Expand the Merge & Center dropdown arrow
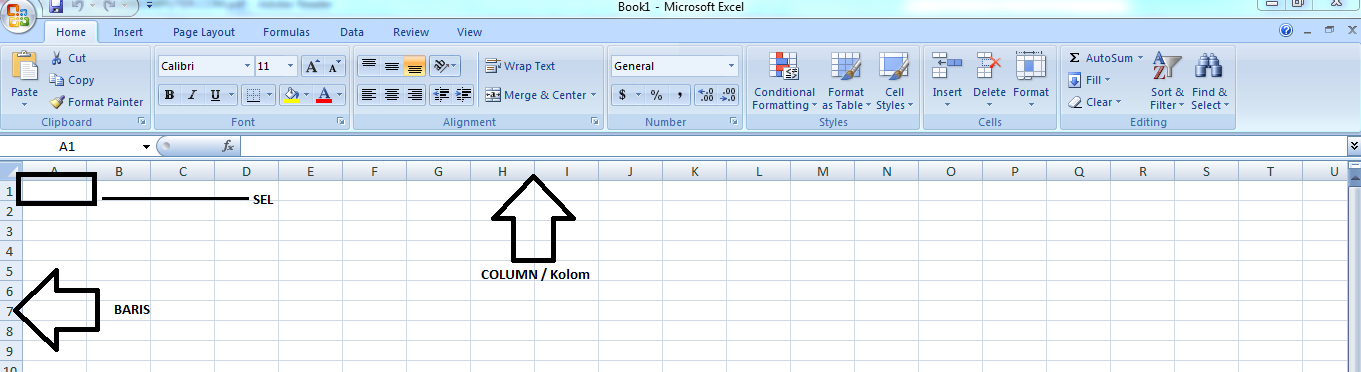This screenshot has width=1361, height=372. [593, 95]
